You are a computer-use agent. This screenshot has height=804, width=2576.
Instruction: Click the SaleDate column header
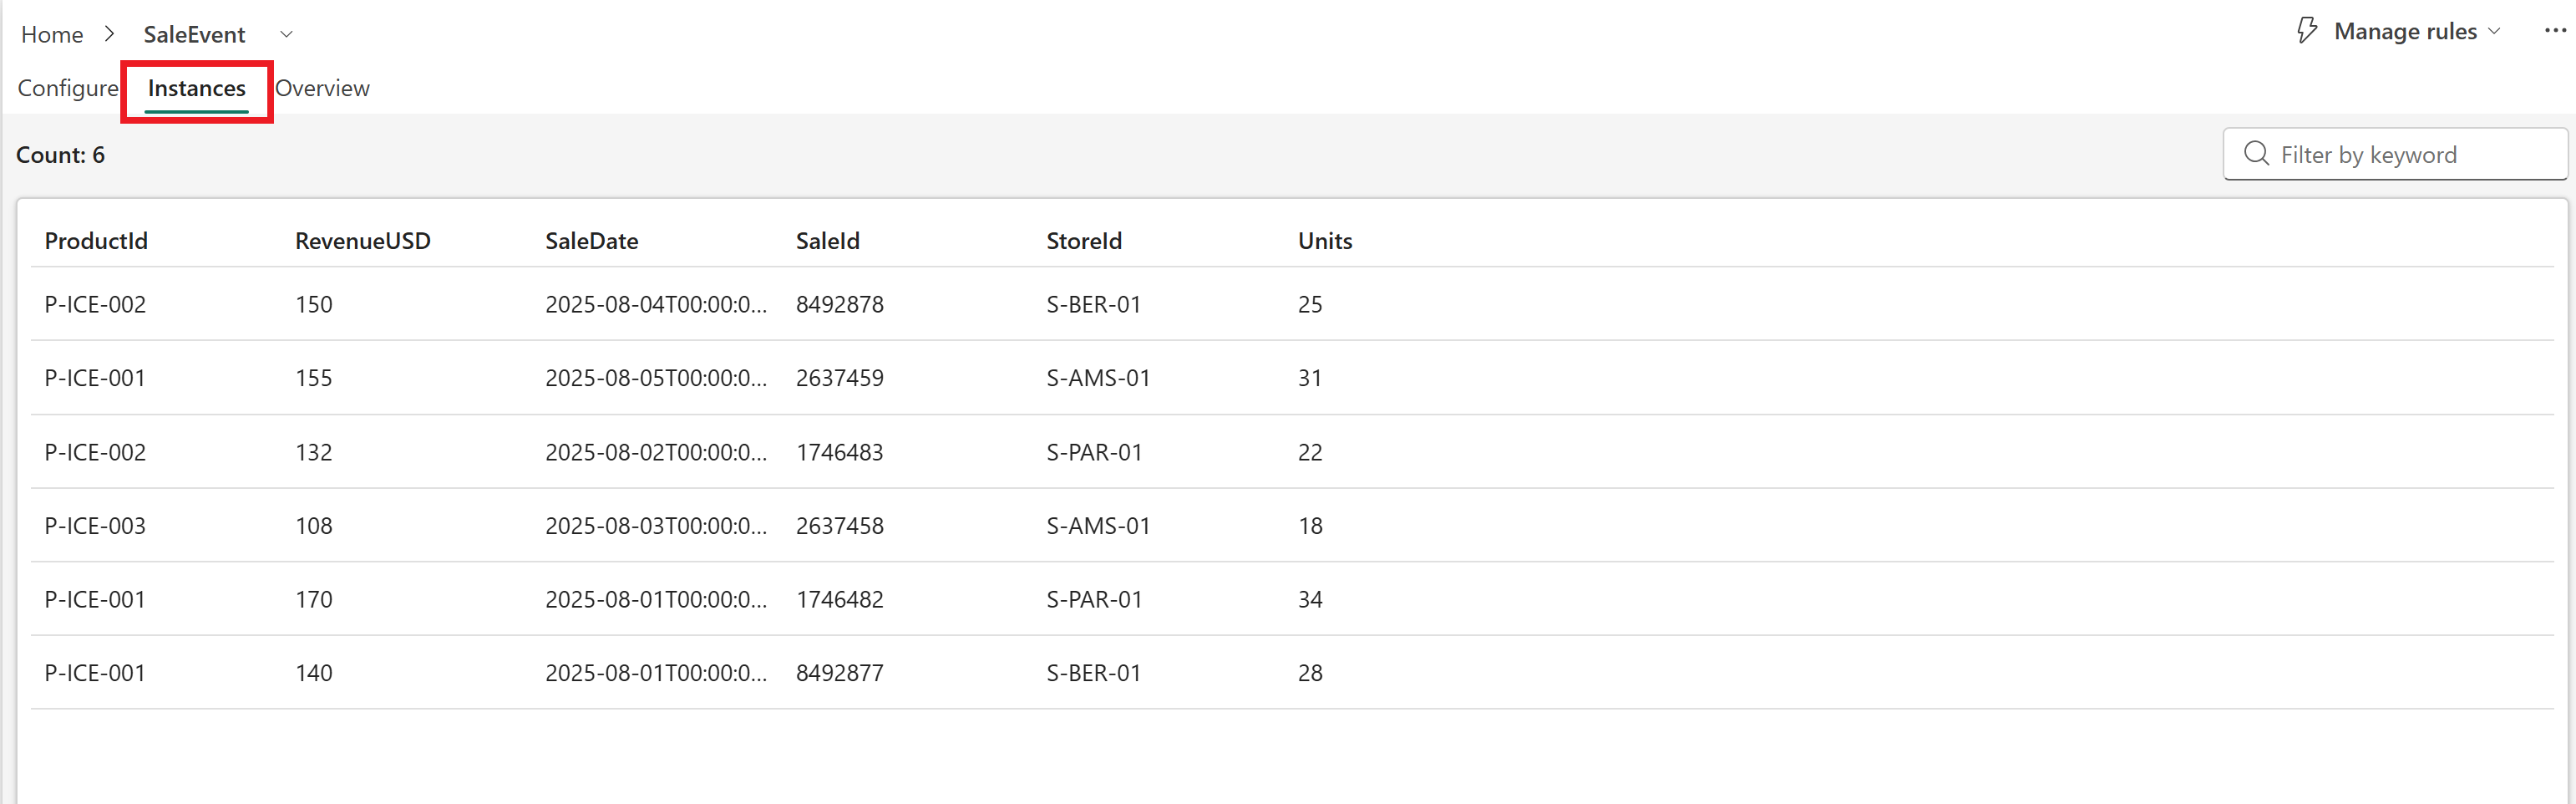[592, 241]
